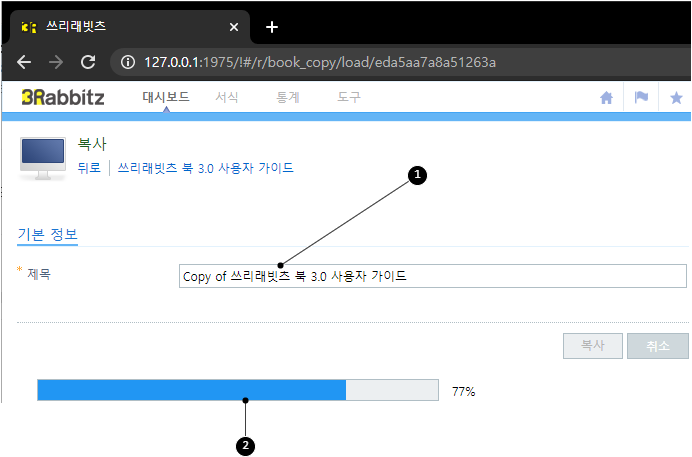The image size is (692, 457).
Task: Click the 기본 정보 section heading
Action: point(48,234)
